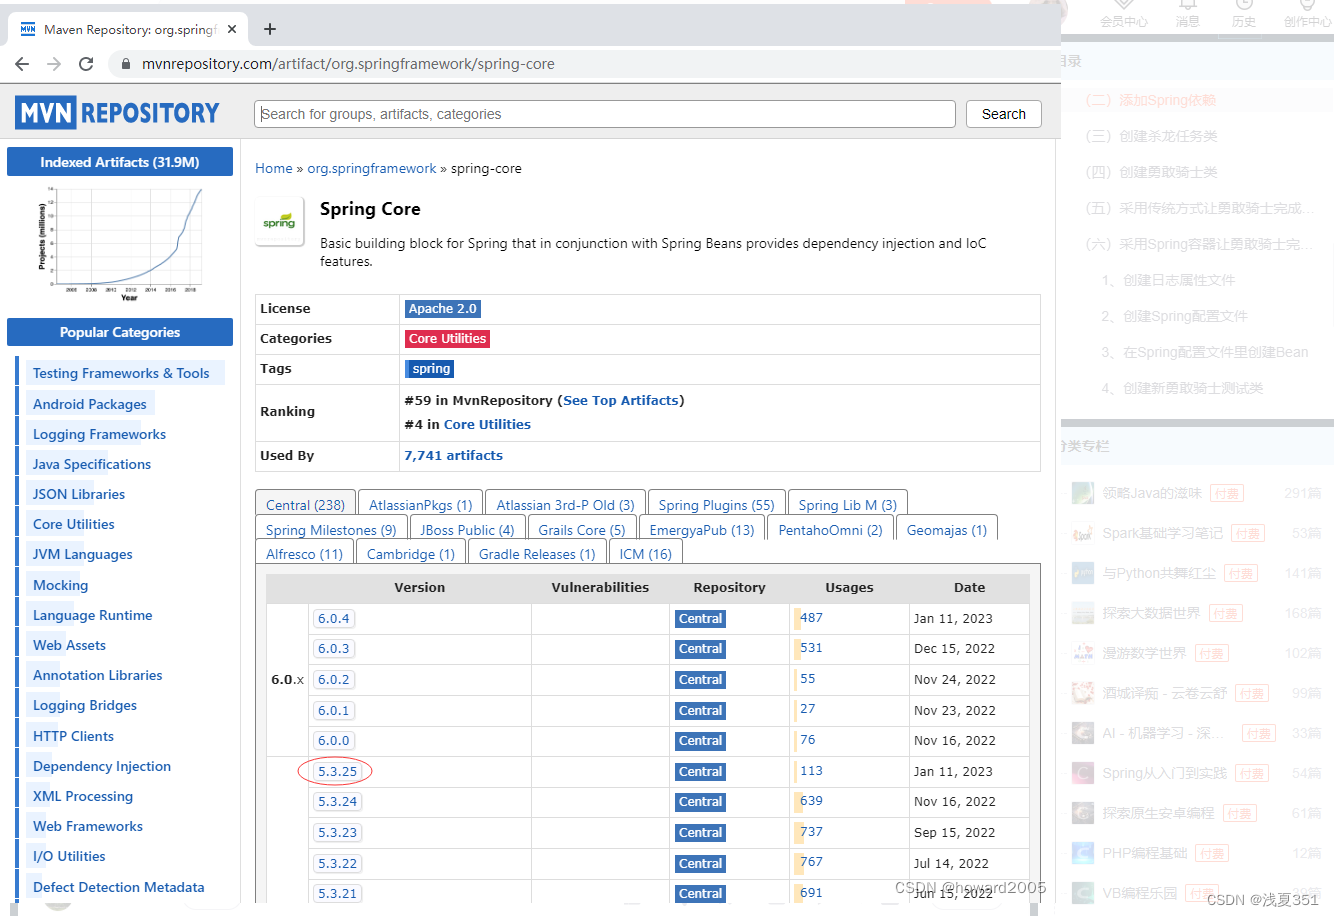The height and width of the screenshot is (916, 1334).
Task: Open Dependency Injection category
Action: click(102, 766)
